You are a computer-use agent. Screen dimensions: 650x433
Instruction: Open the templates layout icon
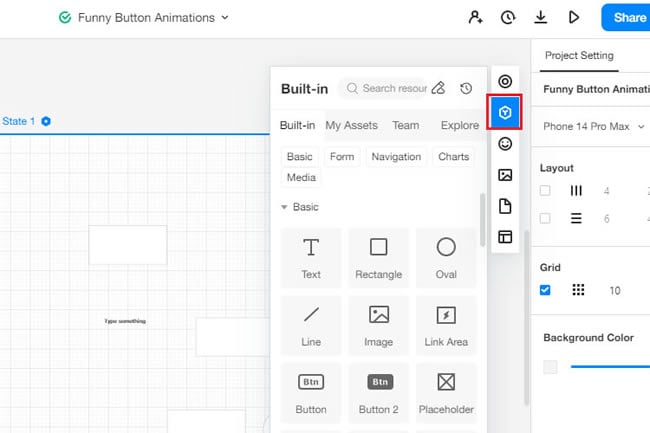(x=505, y=237)
